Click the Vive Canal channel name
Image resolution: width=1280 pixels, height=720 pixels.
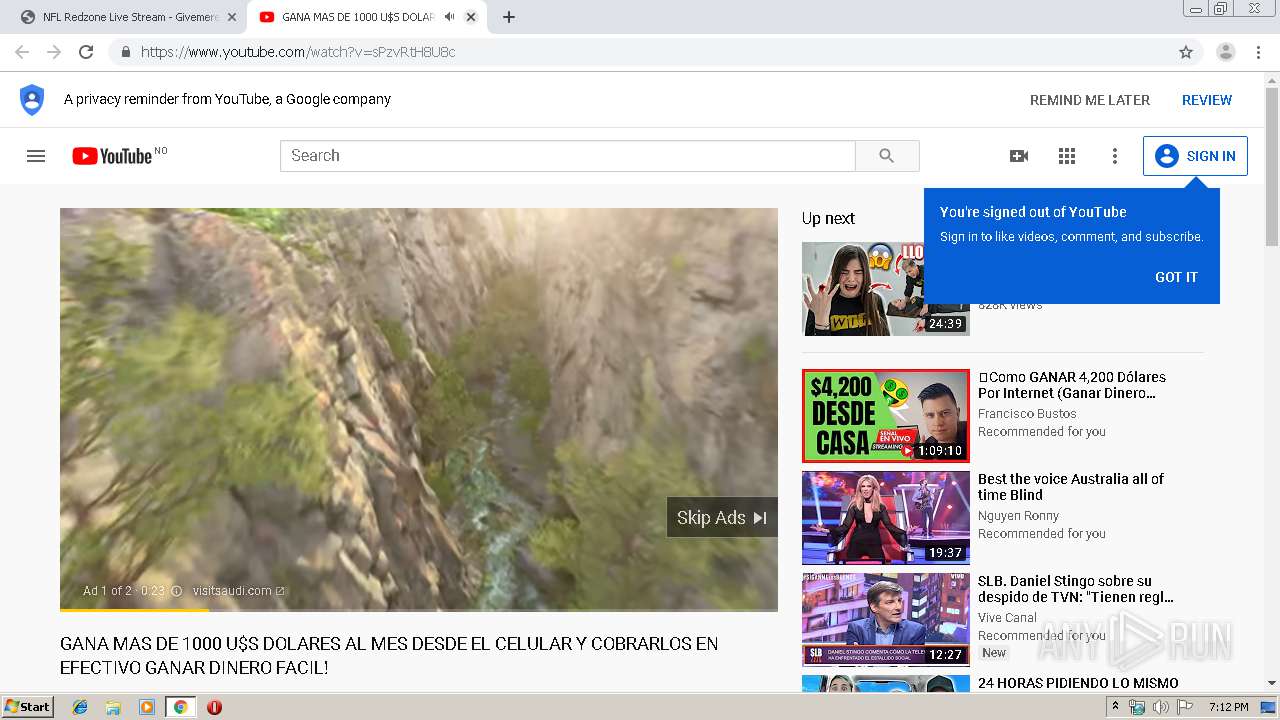coord(1007,618)
